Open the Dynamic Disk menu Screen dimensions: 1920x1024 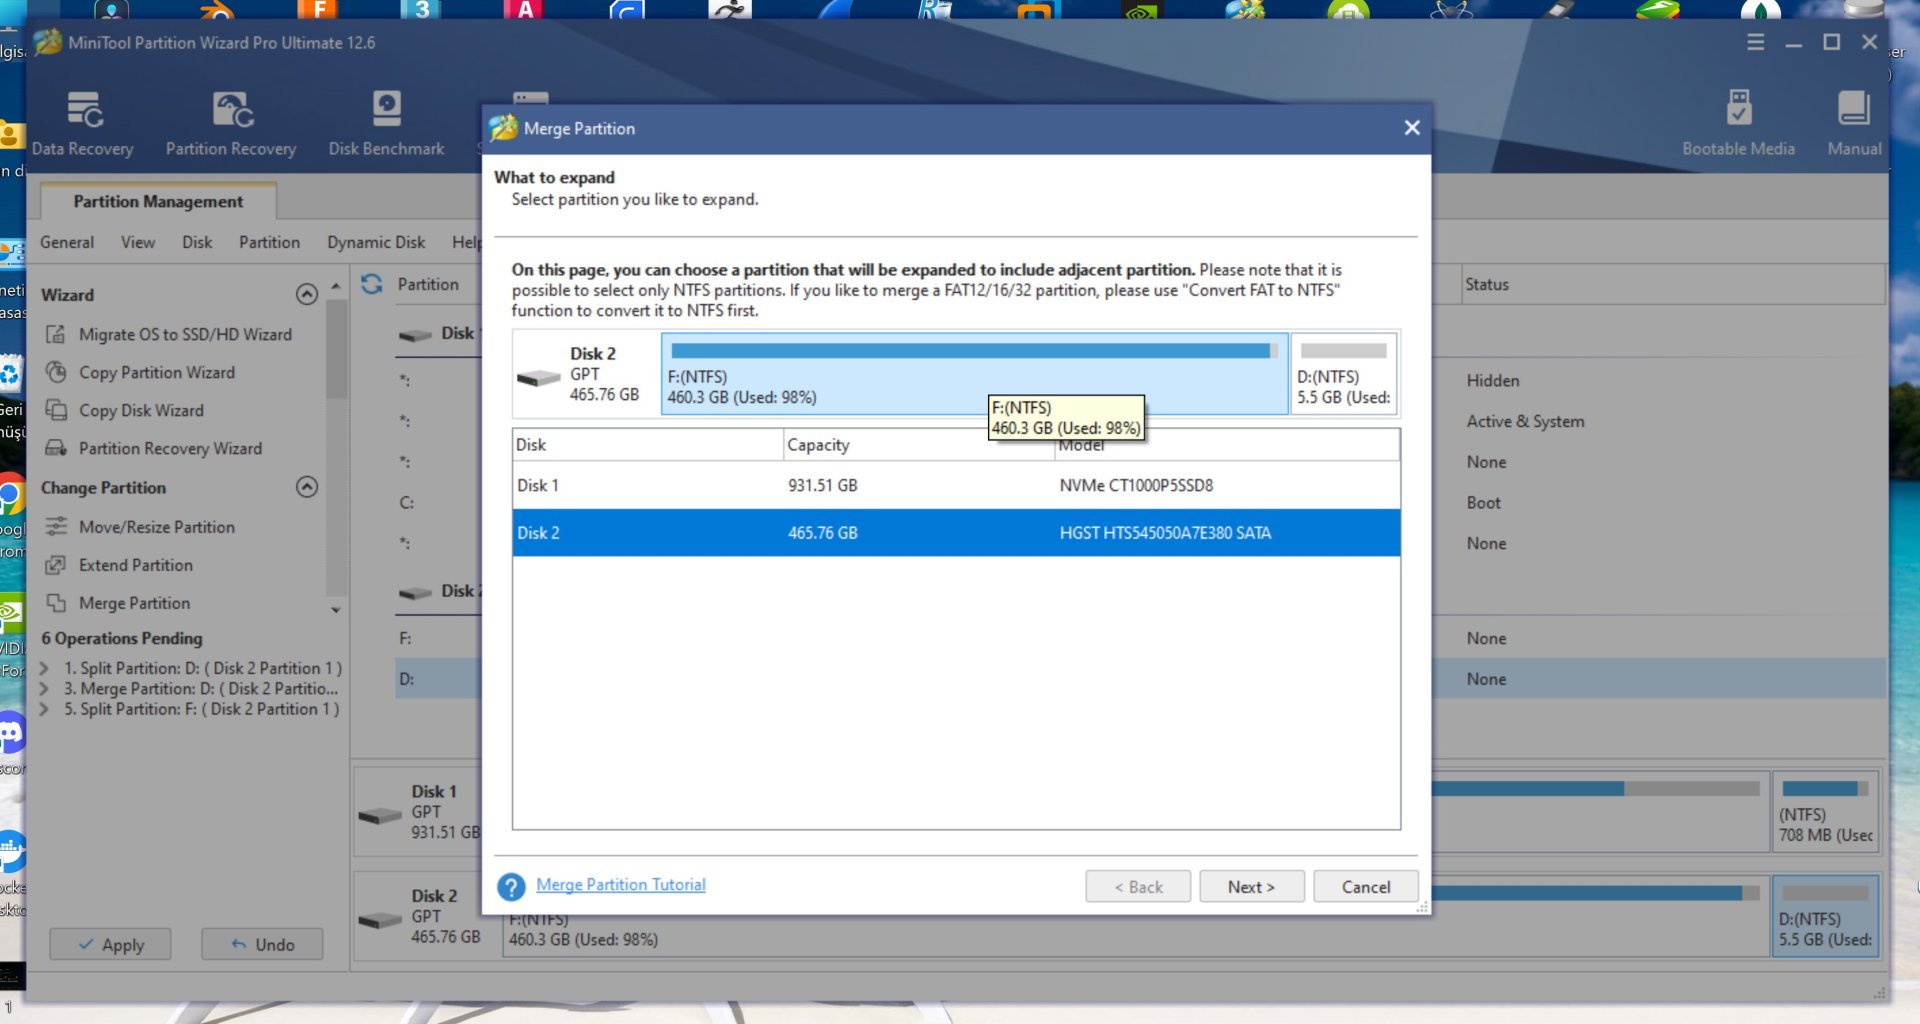tap(376, 242)
